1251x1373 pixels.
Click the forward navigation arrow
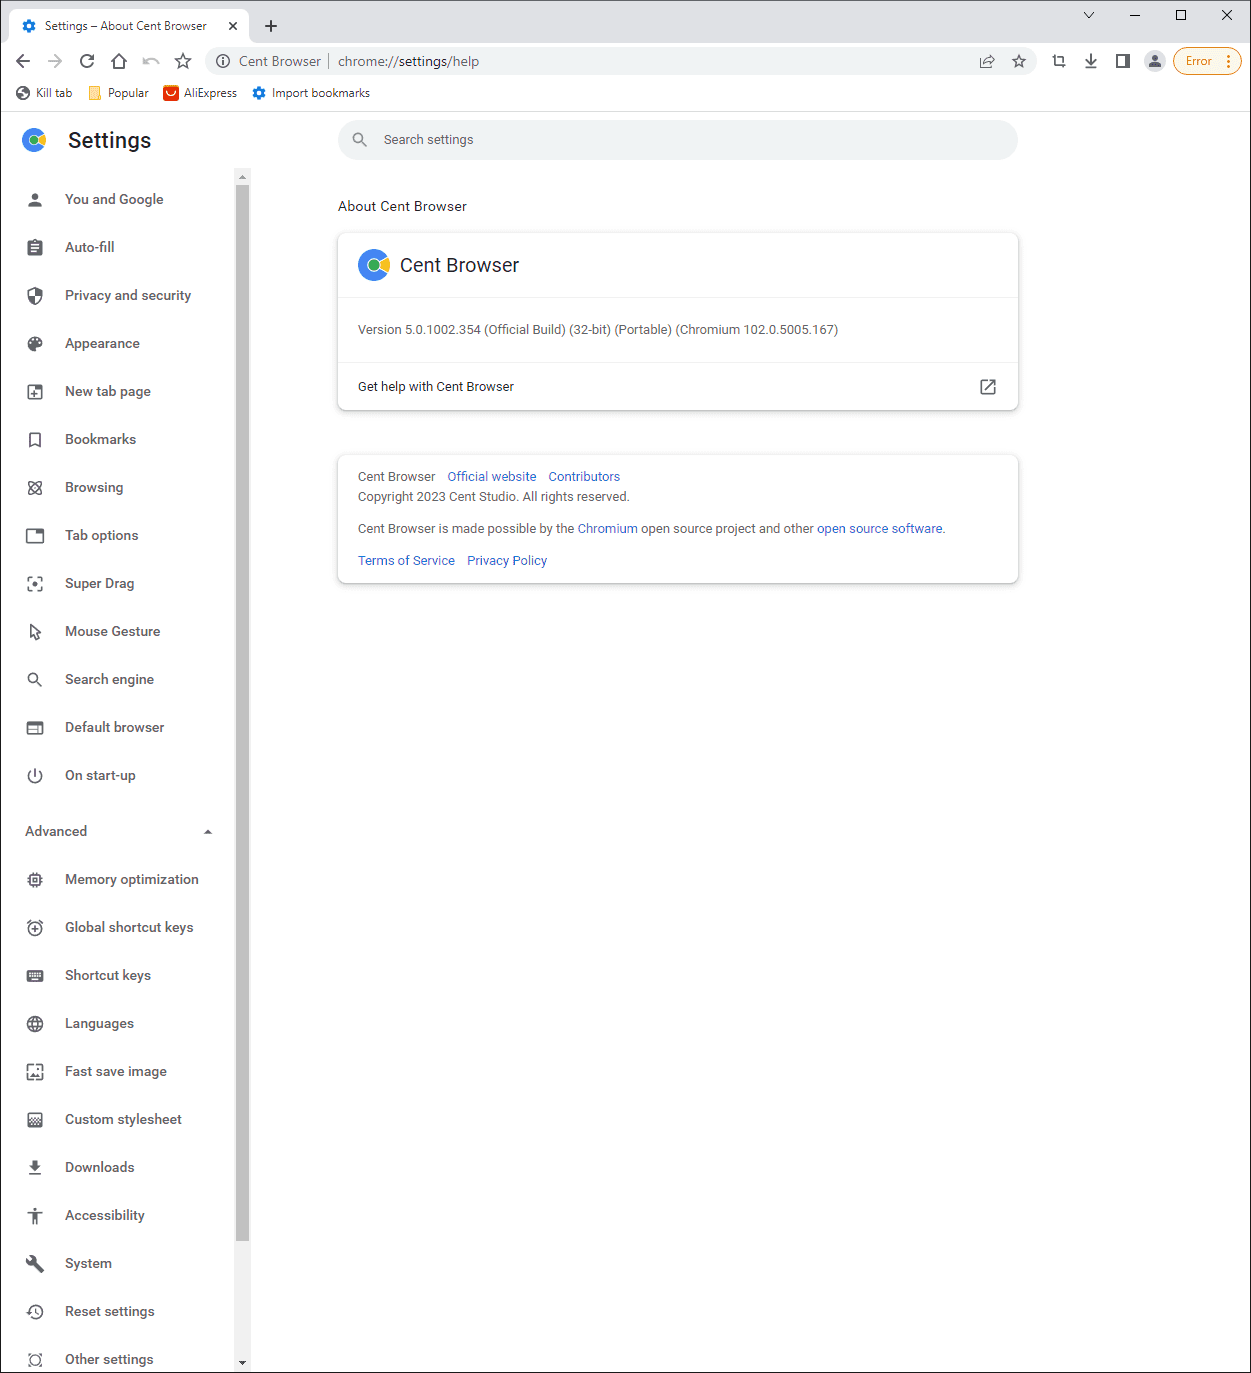point(55,61)
